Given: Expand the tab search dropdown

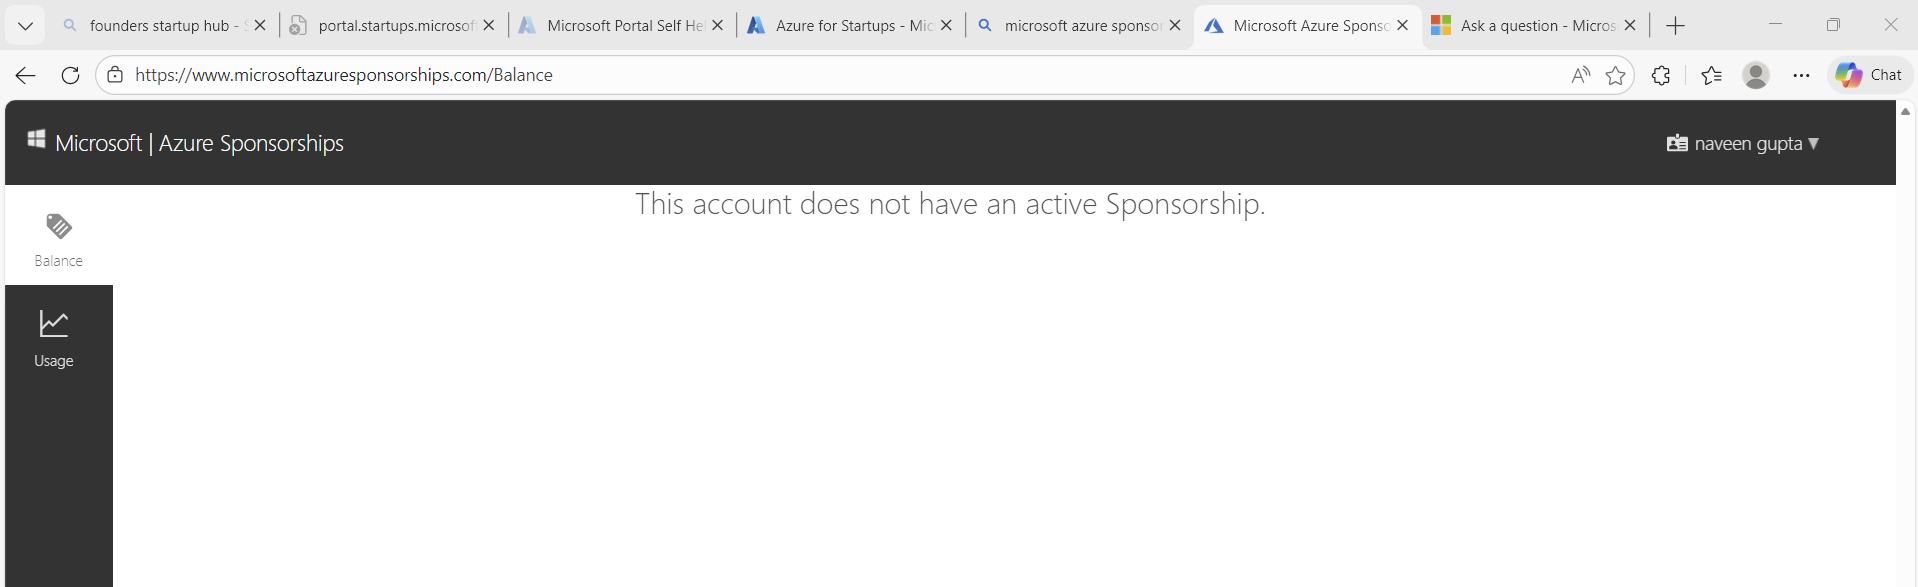Looking at the screenshot, I should coord(25,26).
